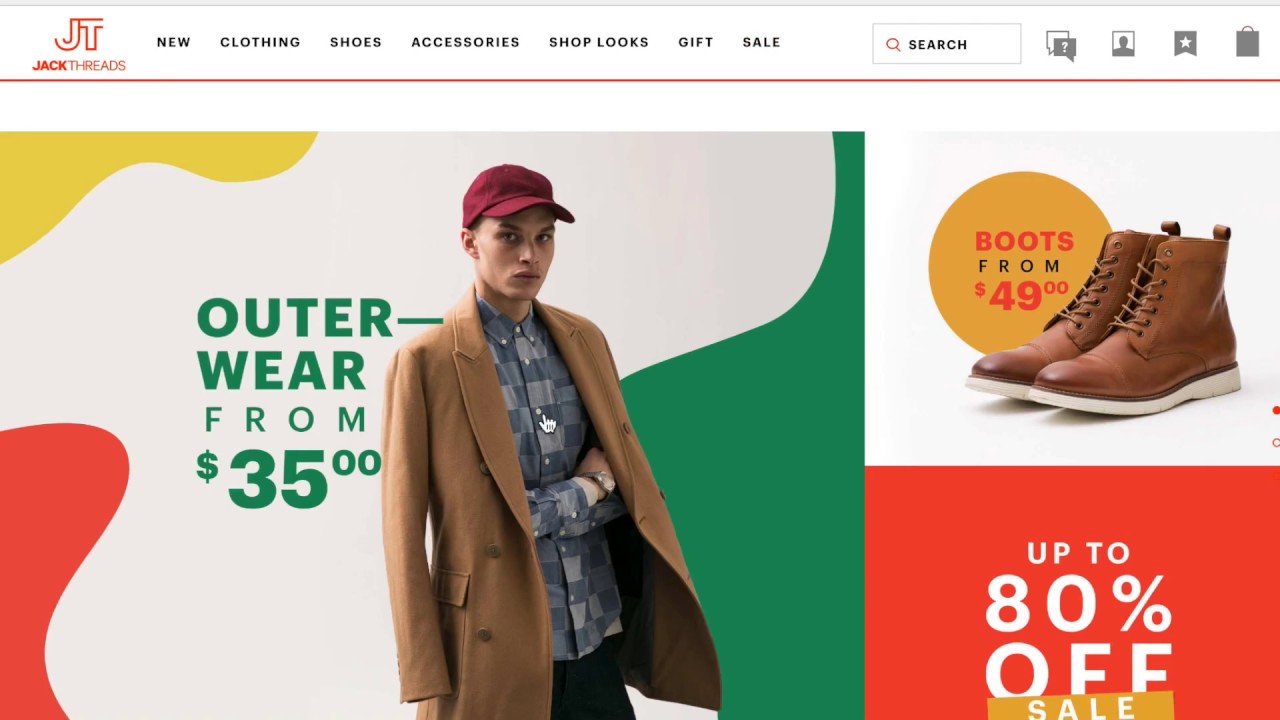
Task: Open SHOP LOOKS in navigation
Action: tap(599, 42)
